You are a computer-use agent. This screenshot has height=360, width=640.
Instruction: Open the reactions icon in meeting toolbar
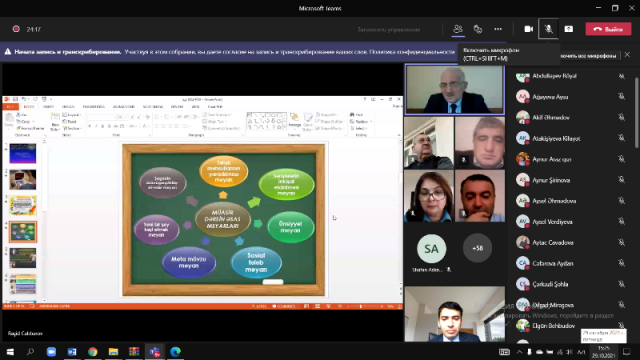click(x=478, y=29)
